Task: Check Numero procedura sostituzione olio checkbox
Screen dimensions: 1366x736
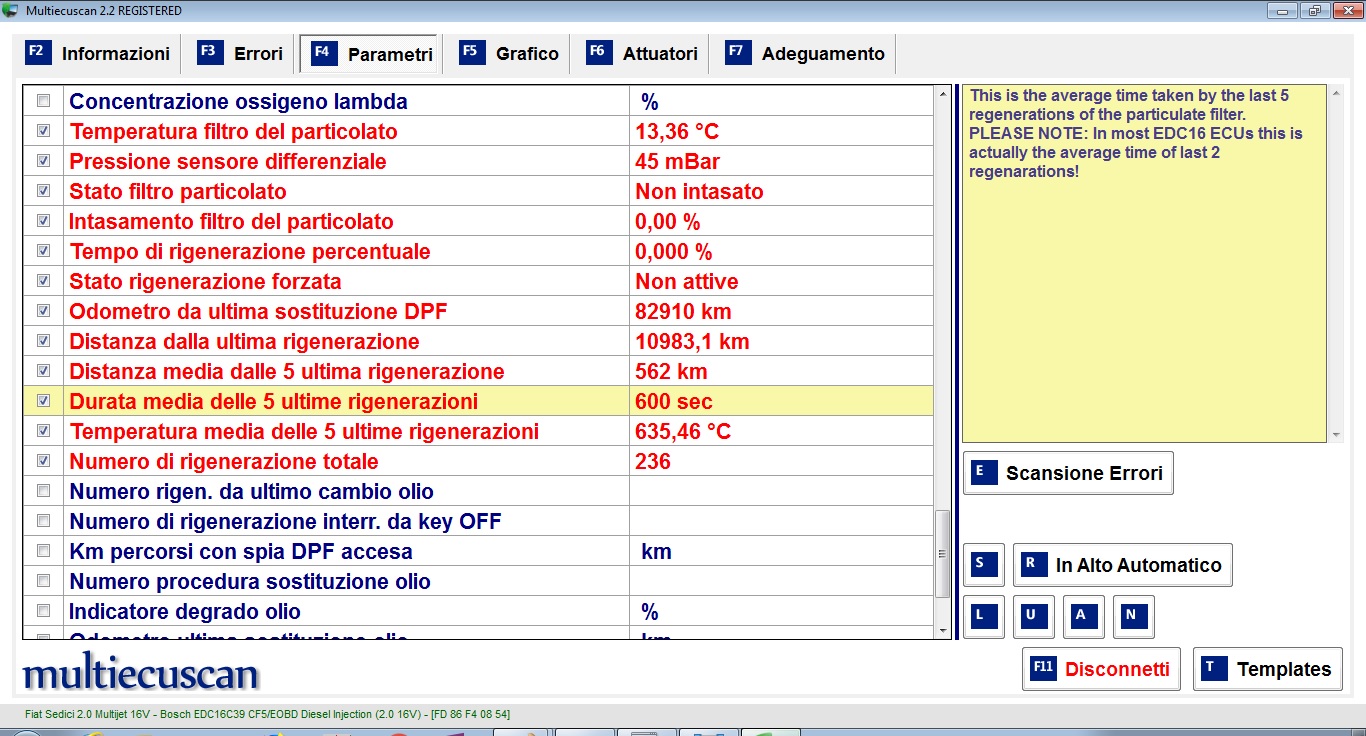Action: [x=43, y=581]
